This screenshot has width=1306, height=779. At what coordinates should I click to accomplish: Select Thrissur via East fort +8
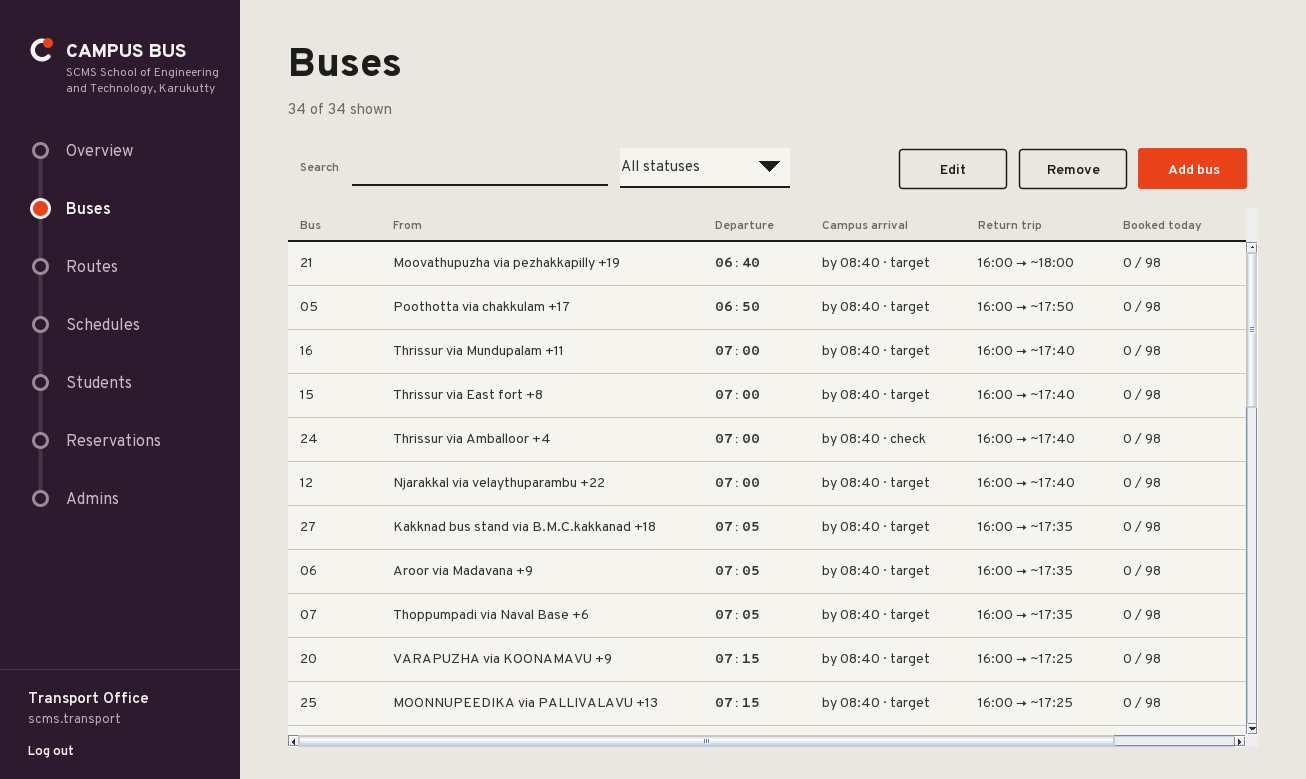point(767,395)
